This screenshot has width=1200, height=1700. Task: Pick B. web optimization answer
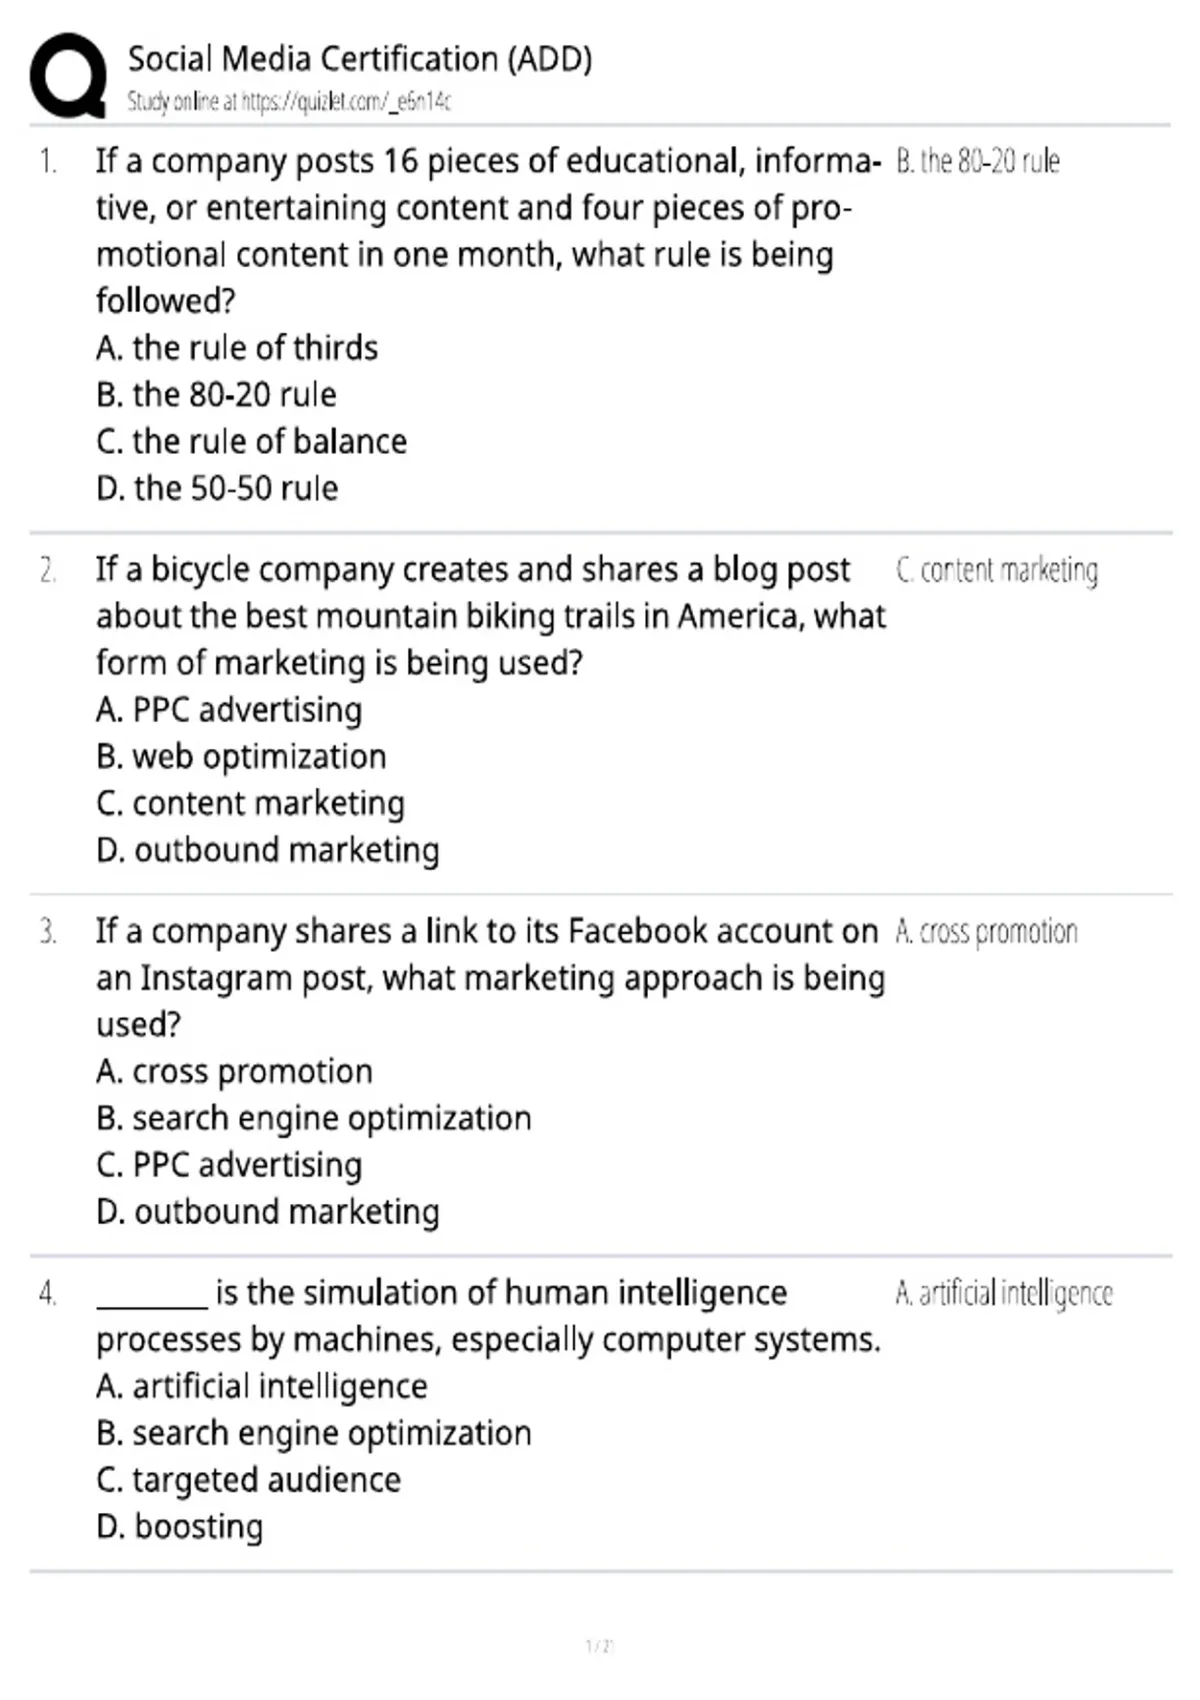241,756
